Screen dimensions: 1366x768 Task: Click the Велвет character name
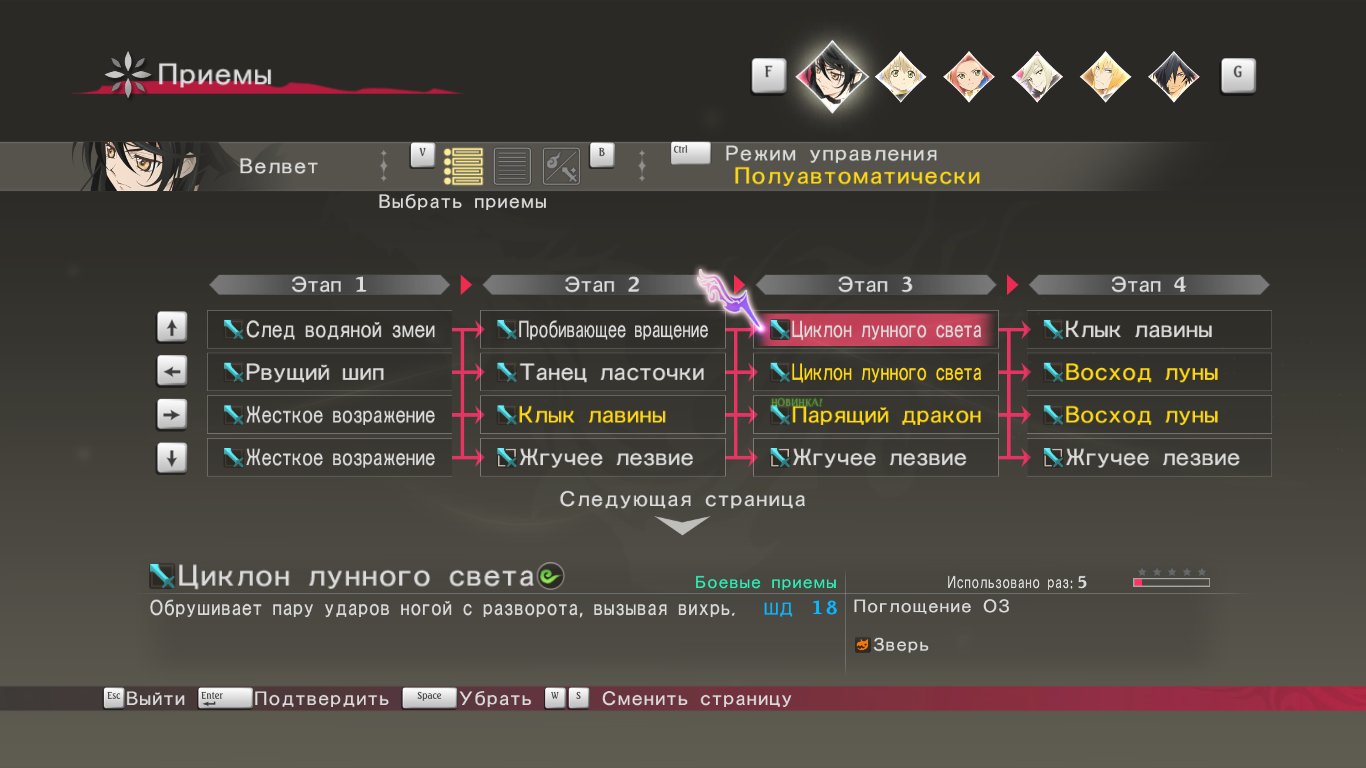tap(279, 167)
